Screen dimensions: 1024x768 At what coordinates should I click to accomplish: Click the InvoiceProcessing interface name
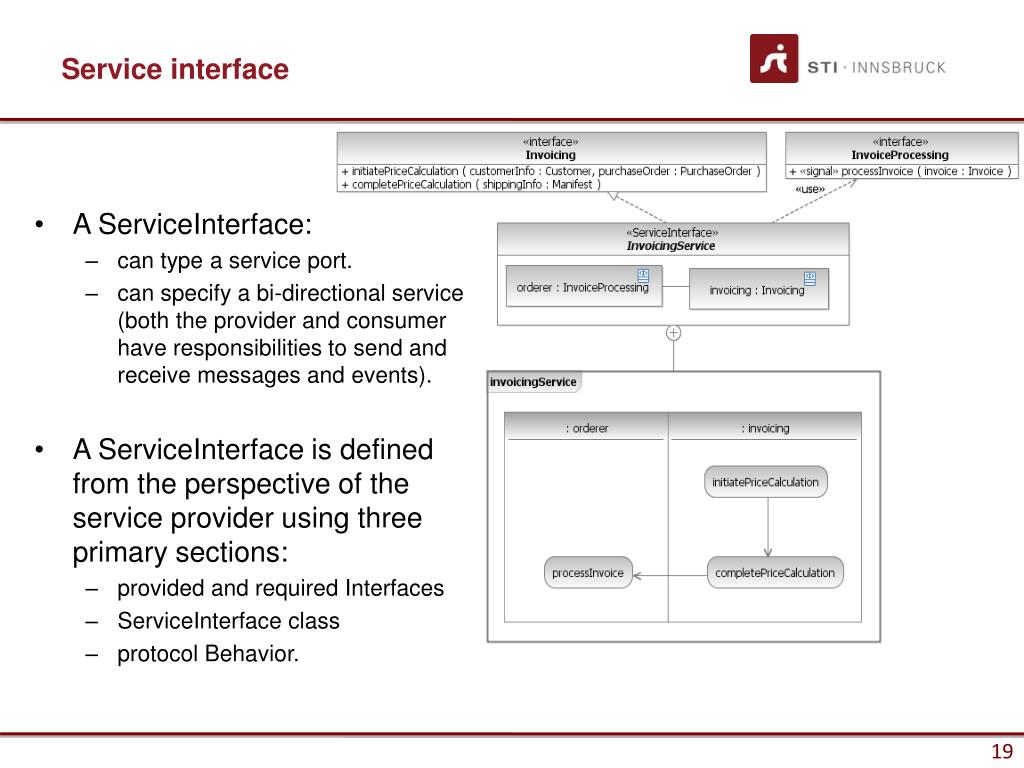[900, 155]
